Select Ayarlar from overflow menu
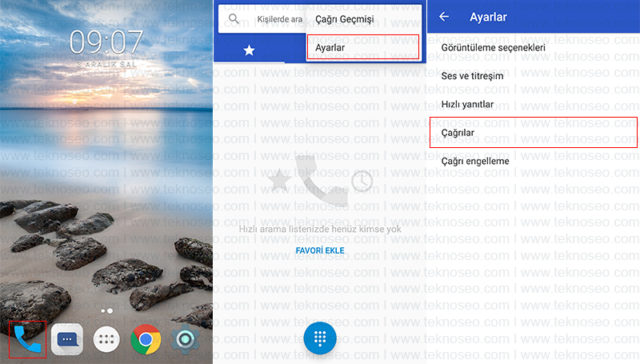The width and height of the screenshot is (640, 364). coord(363,48)
